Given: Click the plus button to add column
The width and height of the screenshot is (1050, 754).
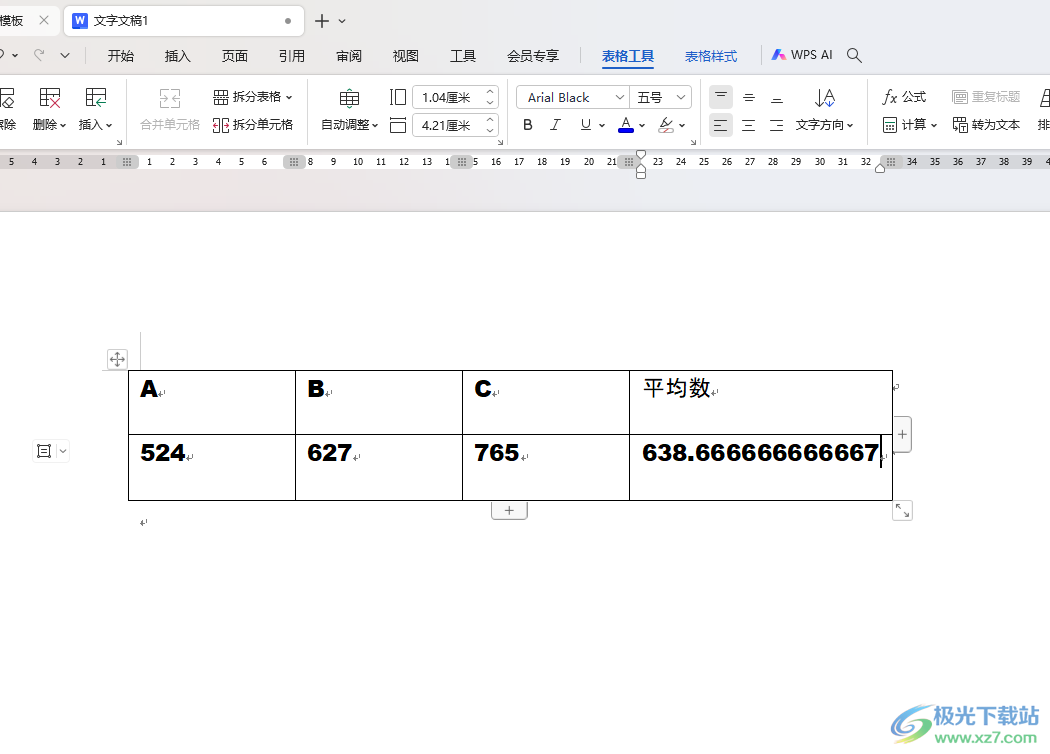Looking at the screenshot, I should click(902, 434).
